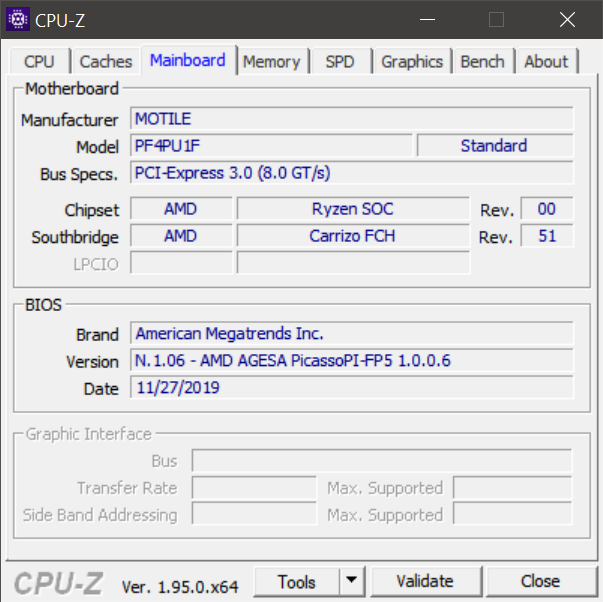Click the Southbridge Rev. value 51
The height and width of the screenshot is (602, 603).
click(x=547, y=236)
